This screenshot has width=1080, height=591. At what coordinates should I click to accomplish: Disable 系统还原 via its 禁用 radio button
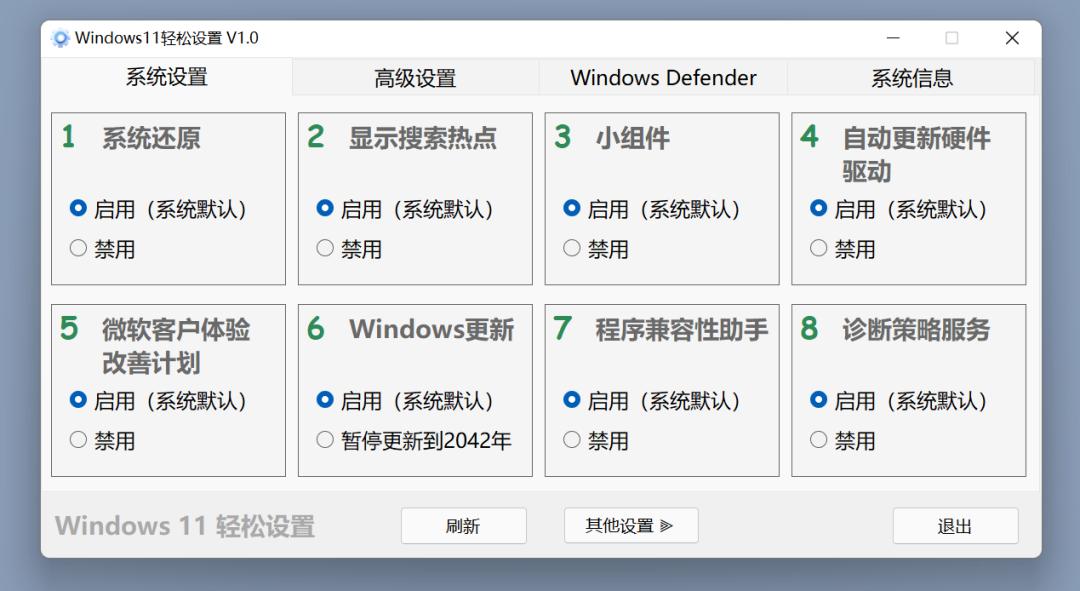pyautogui.click(x=78, y=248)
